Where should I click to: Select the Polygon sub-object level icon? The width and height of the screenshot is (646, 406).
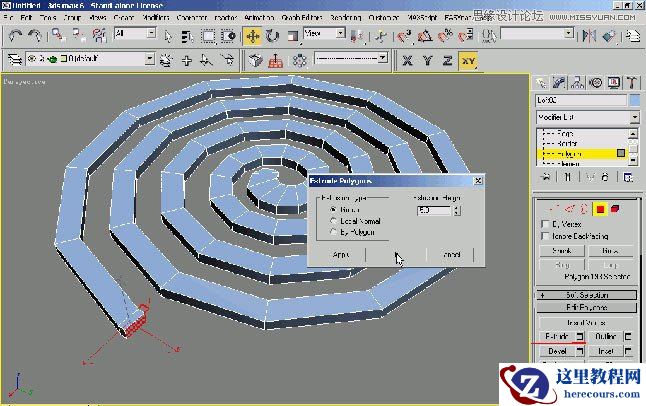(600, 209)
